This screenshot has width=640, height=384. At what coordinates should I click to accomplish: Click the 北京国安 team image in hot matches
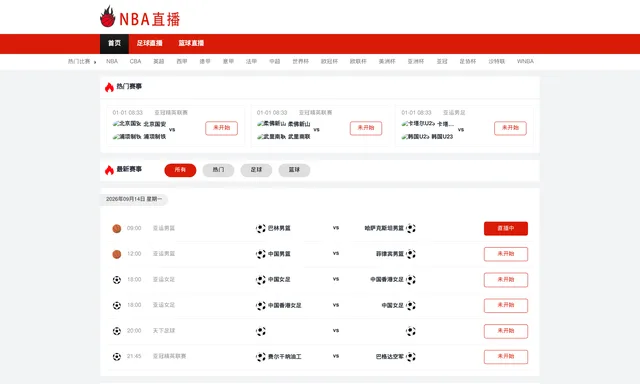[x=127, y=124]
